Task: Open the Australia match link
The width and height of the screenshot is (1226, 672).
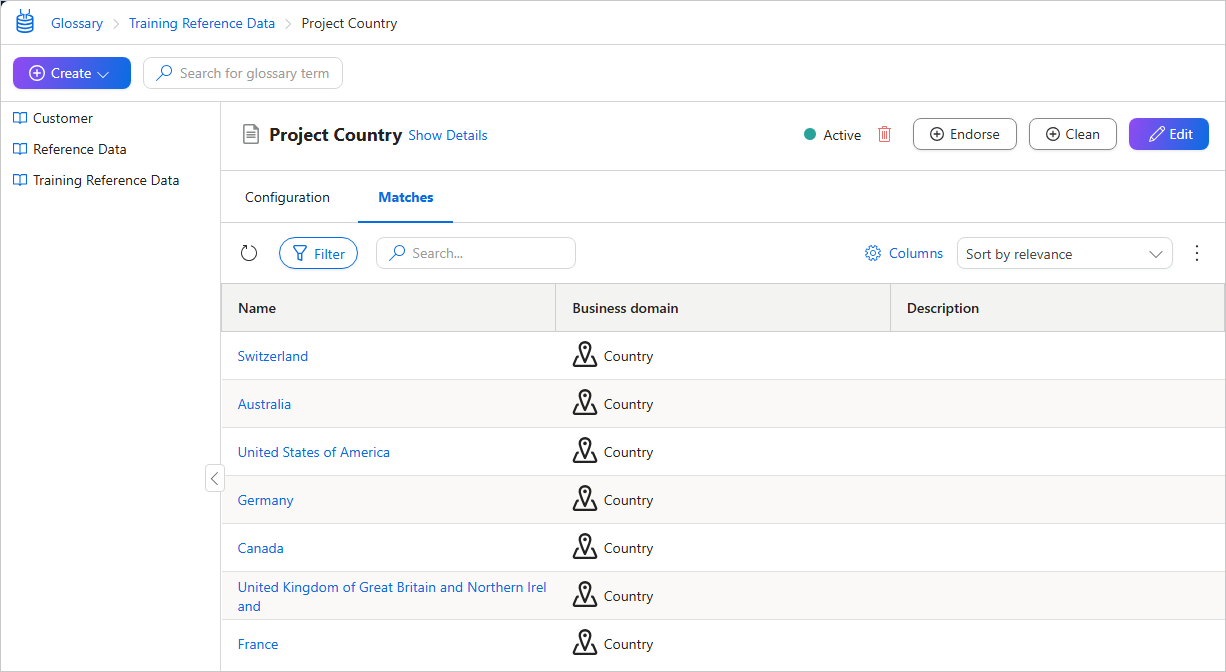Action: click(x=264, y=404)
